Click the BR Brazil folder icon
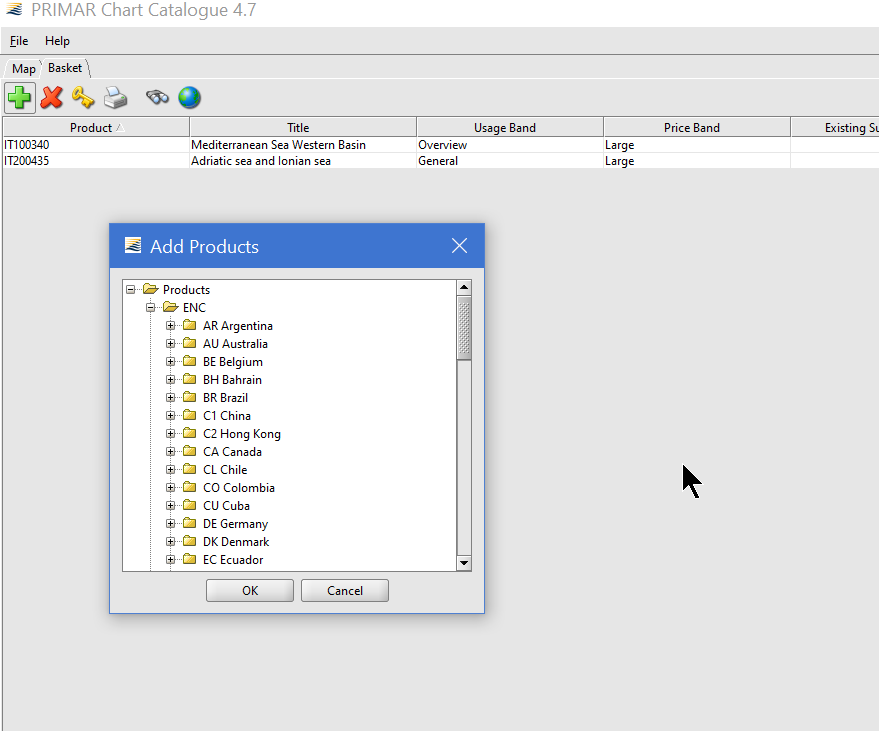The height and width of the screenshot is (731, 879). coord(189,397)
